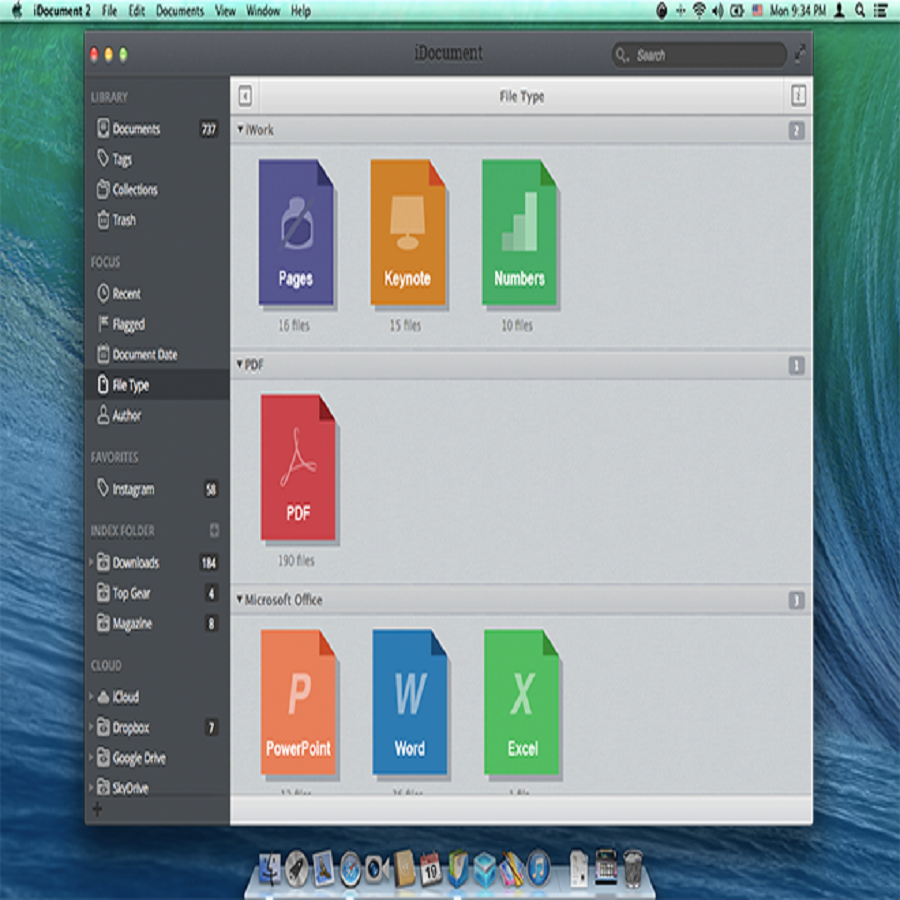Open the Pages file type icon
Image resolution: width=900 pixels, height=900 pixels.
pos(296,232)
